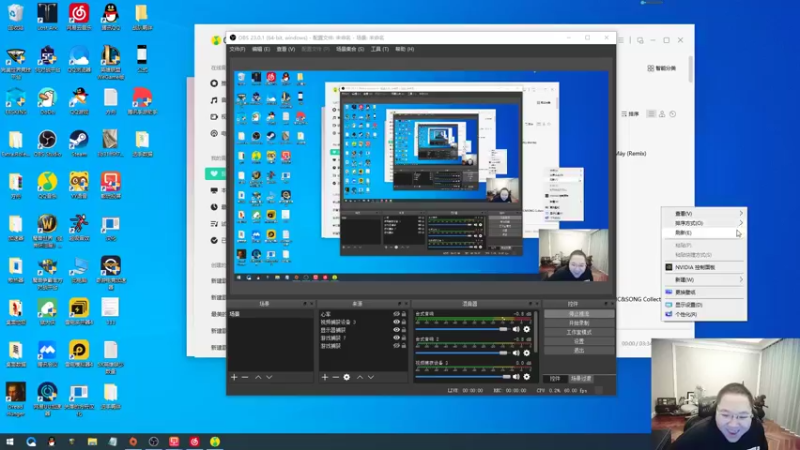
Task: Open gear settings for 台式音响 2 channel
Action: tap(527, 353)
